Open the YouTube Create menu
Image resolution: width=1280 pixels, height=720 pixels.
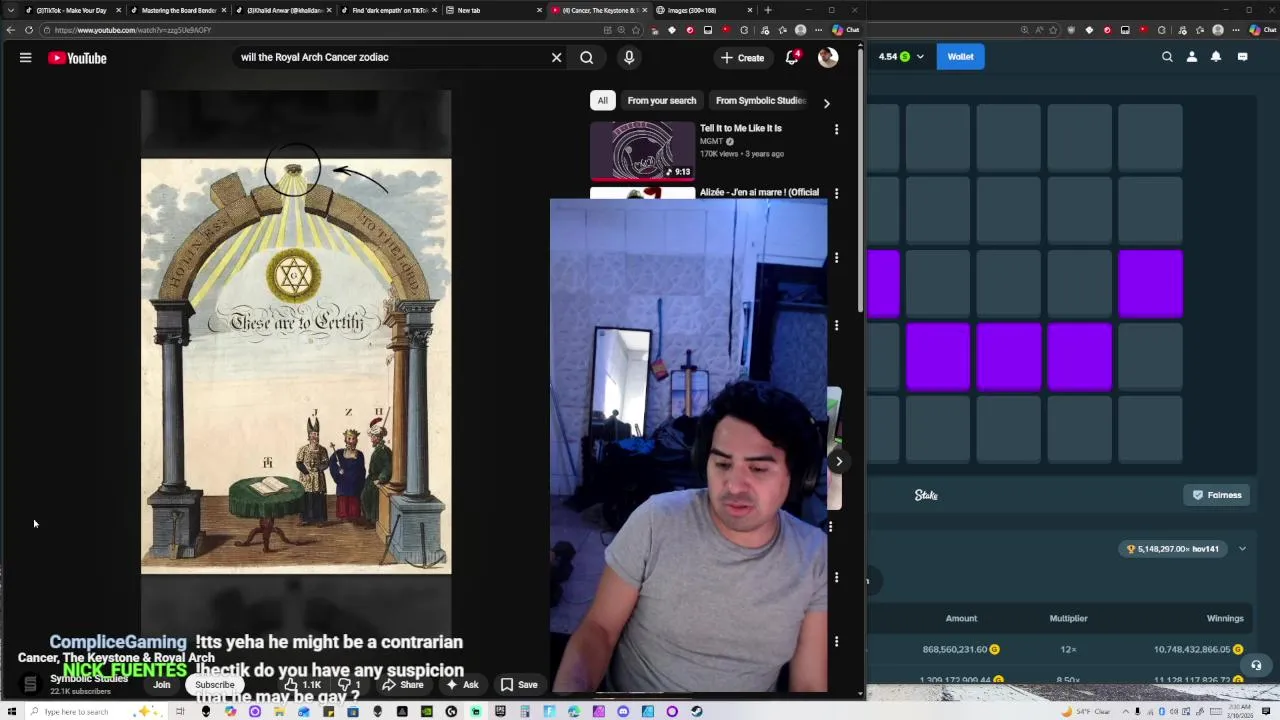pos(743,58)
